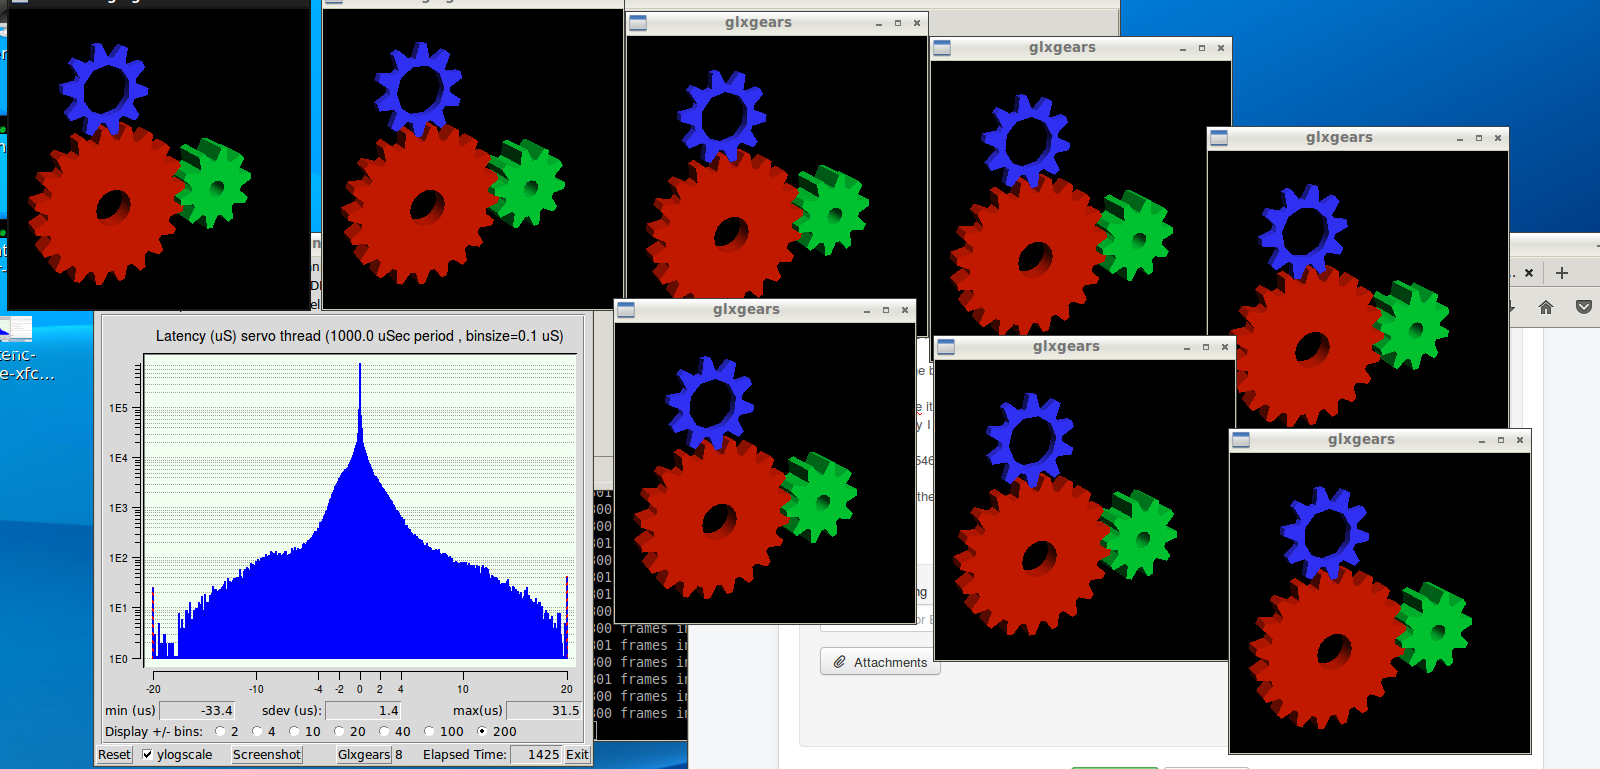
Task: Open window menu icon of lowest glxgears window
Action: [x=1241, y=440]
